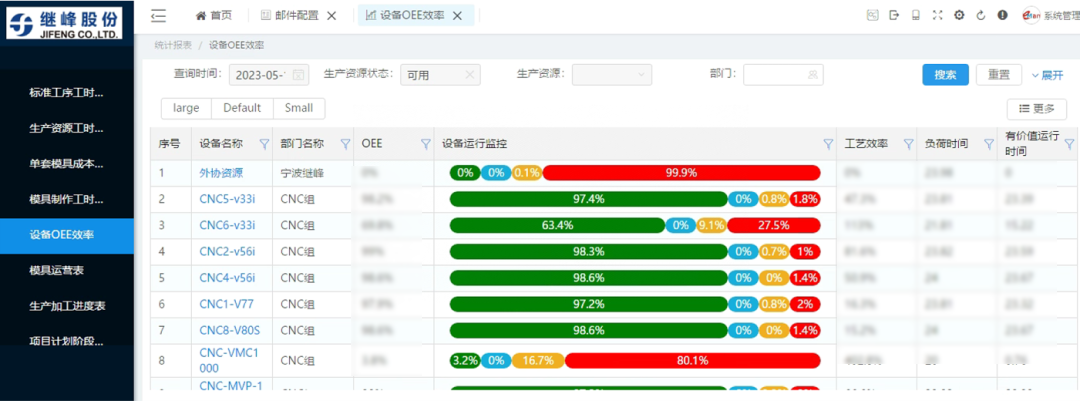Open the CNC4-v56i device link
The height and width of the screenshot is (401, 1080).
tap(227, 278)
